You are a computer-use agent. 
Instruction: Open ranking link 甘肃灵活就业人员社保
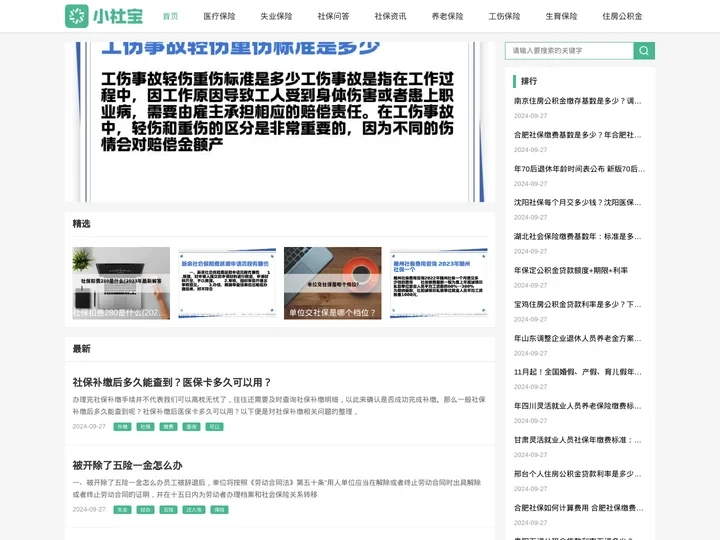click(x=578, y=439)
